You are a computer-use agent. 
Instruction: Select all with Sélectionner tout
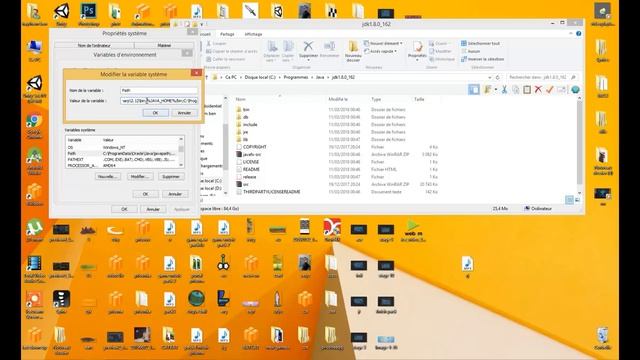[480, 43]
